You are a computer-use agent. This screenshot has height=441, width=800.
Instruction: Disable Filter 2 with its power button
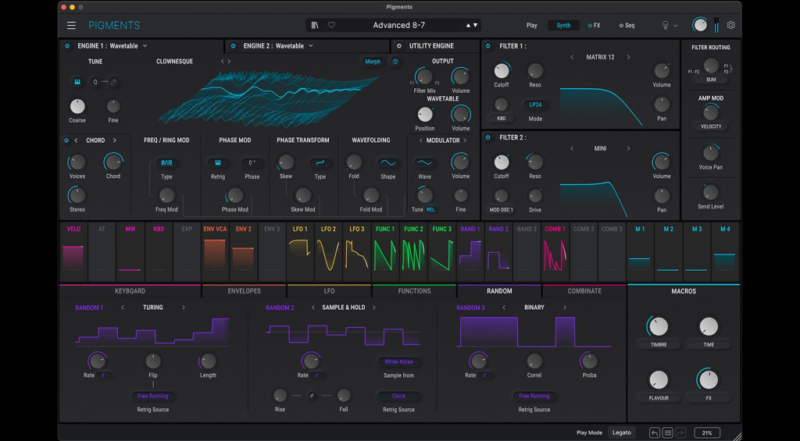(488, 137)
